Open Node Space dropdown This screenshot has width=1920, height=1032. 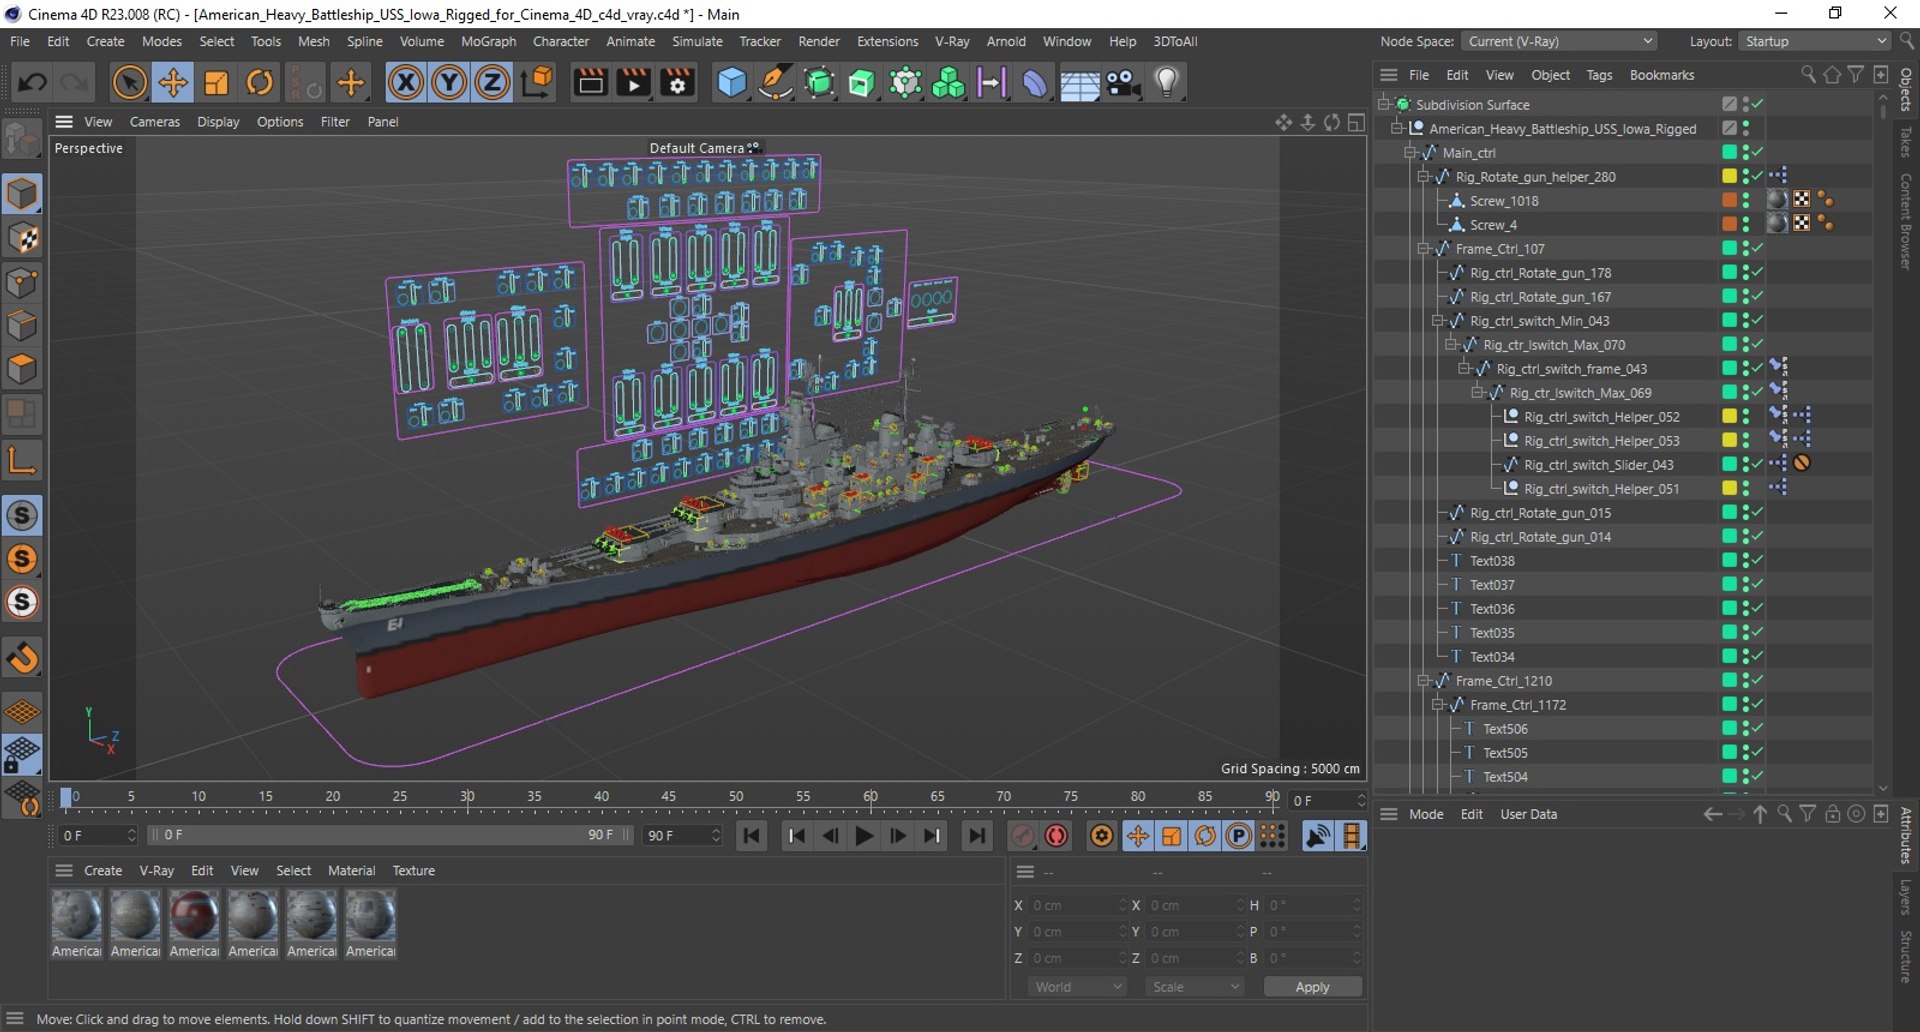pyautogui.click(x=1559, y=41)
